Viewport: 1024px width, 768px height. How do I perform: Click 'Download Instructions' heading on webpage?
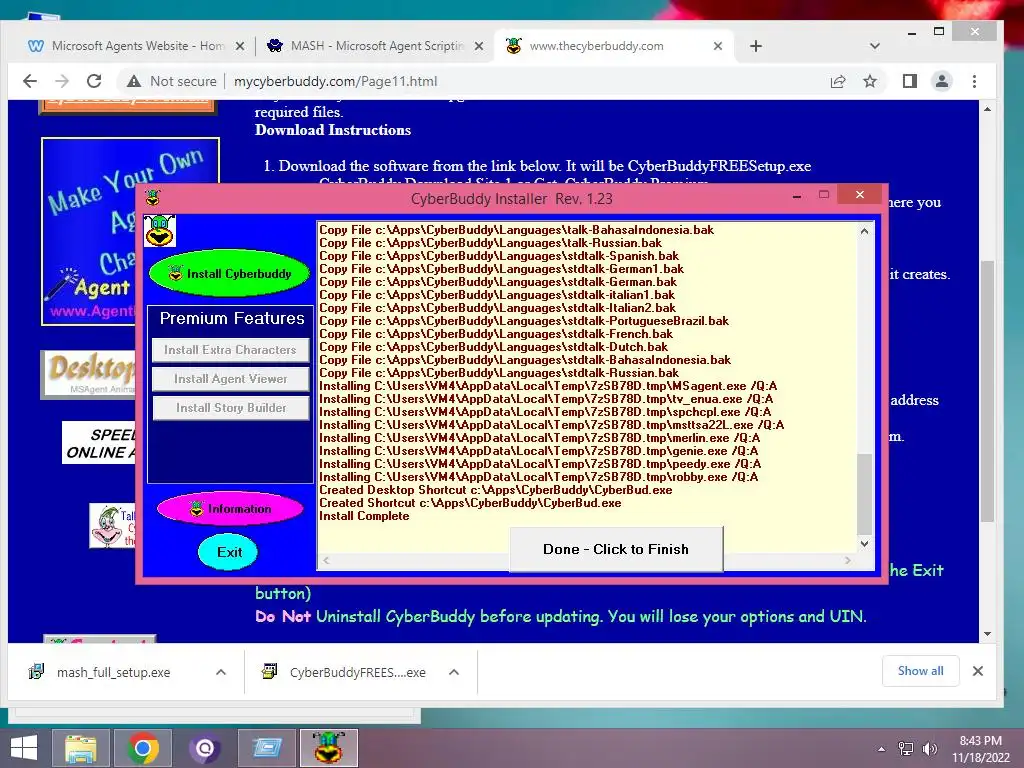pyautogui.click(x=332, y=130)
